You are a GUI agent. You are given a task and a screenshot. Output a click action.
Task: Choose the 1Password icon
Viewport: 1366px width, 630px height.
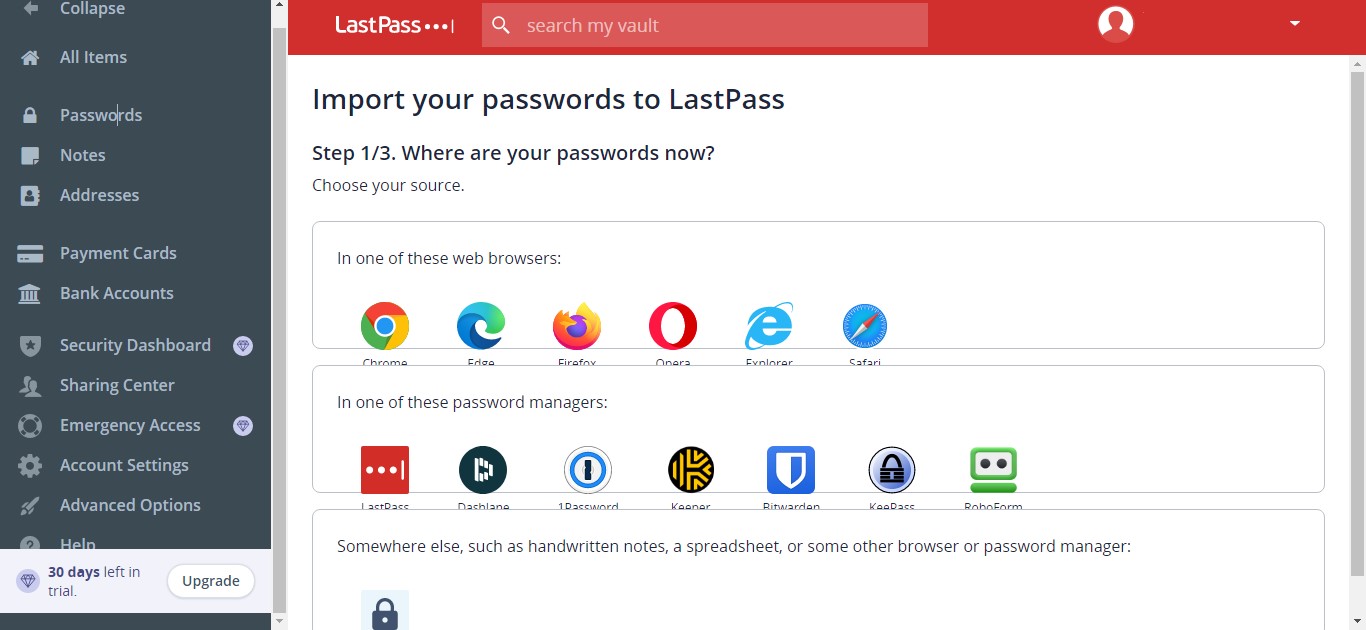[x=588, y=470]
